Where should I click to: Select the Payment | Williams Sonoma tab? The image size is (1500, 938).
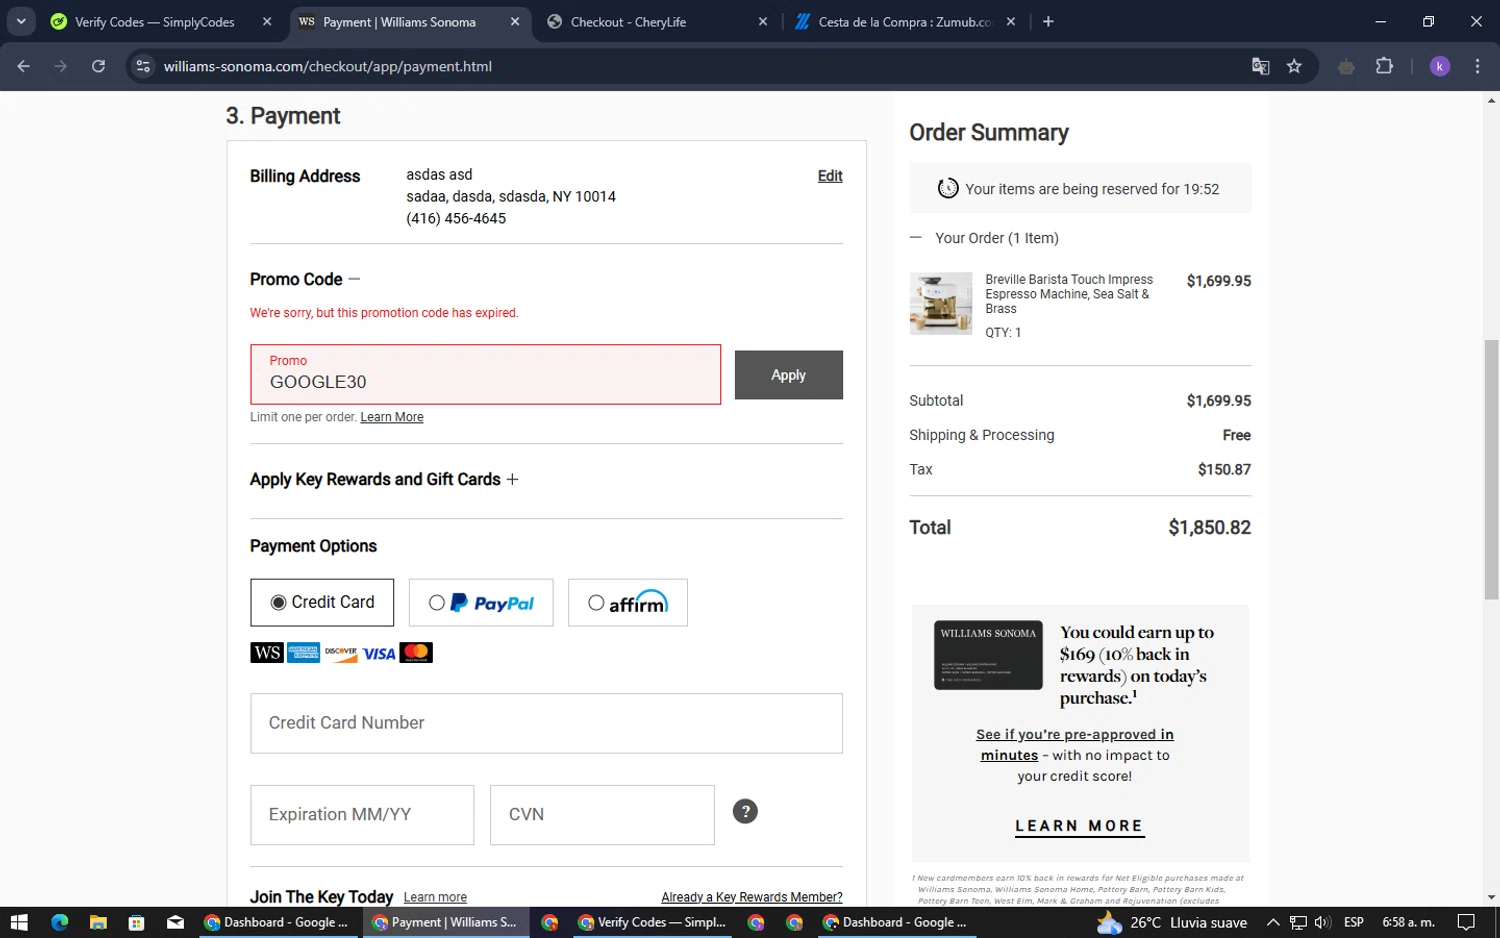[399, 22]
